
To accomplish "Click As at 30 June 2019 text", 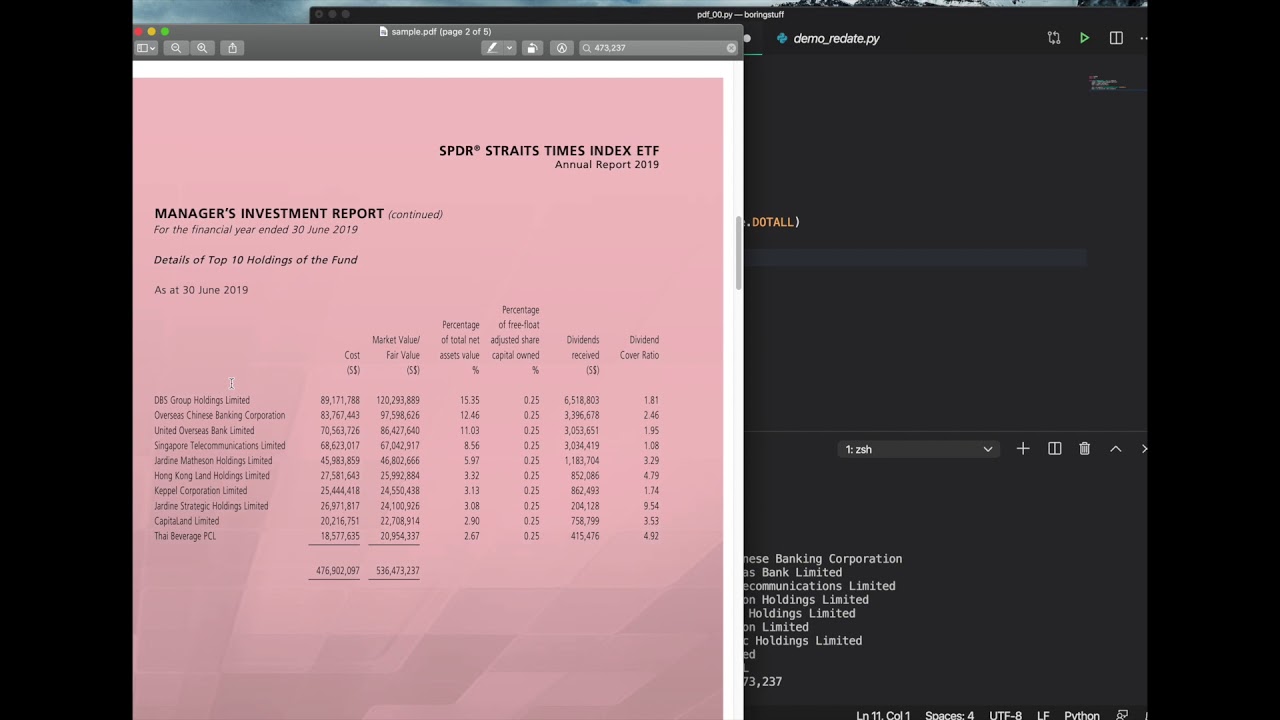I will (x=201, y=289).
